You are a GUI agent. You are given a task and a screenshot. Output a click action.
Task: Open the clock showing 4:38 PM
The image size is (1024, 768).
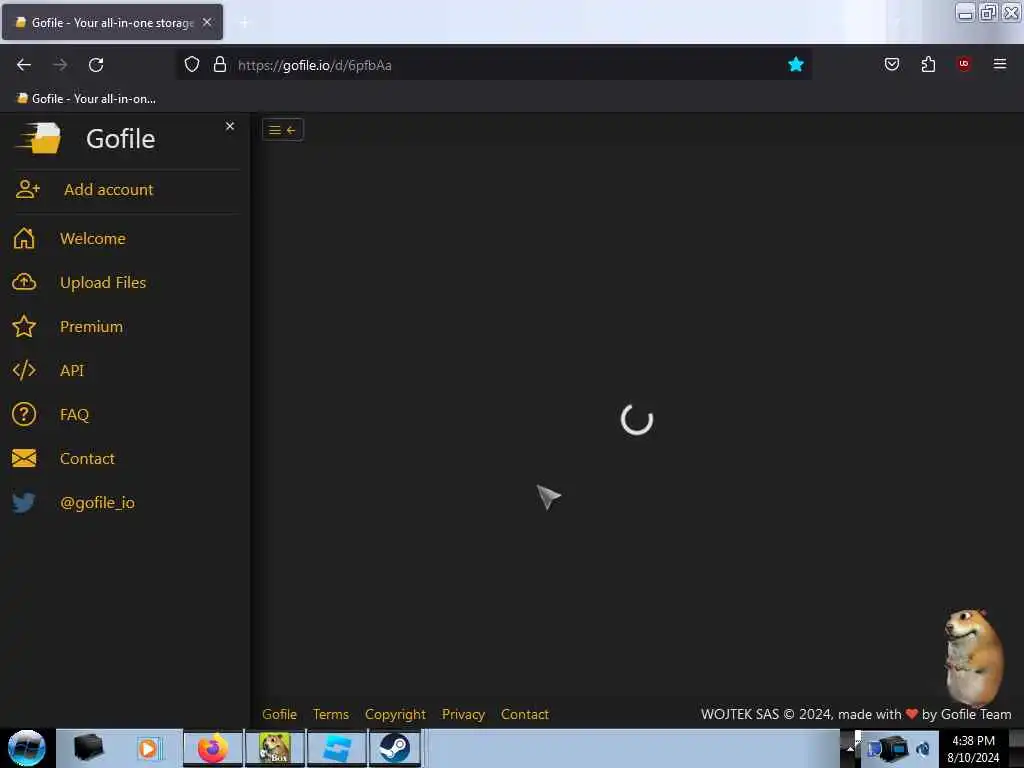coord(973,748)
